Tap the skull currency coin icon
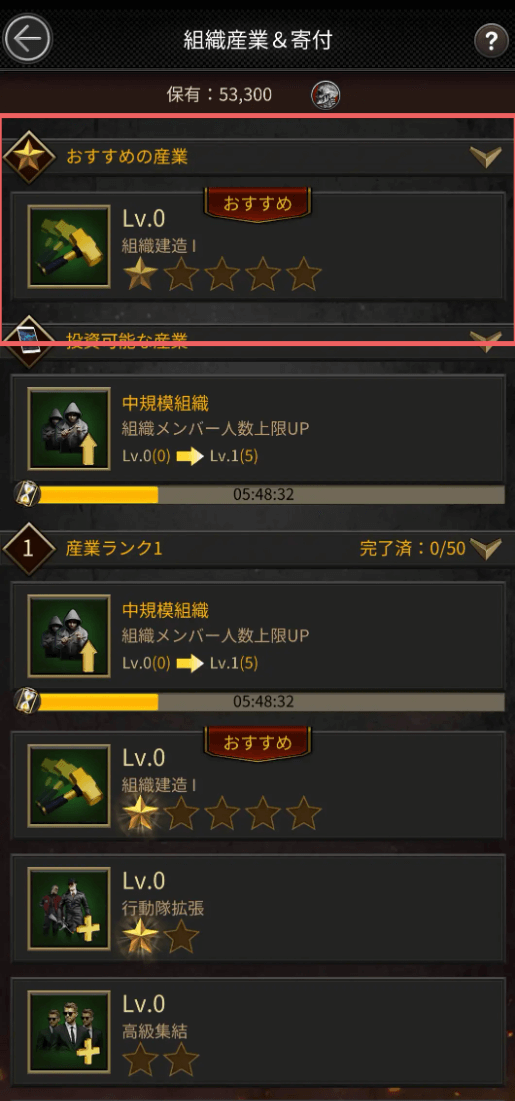Image resolution: width=515 pixels, height=1101 pixels. pos(325,95)
